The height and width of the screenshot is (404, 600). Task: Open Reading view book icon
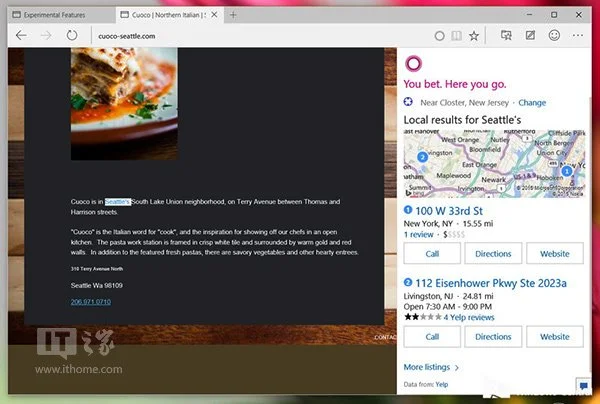(x=456, y=36)
